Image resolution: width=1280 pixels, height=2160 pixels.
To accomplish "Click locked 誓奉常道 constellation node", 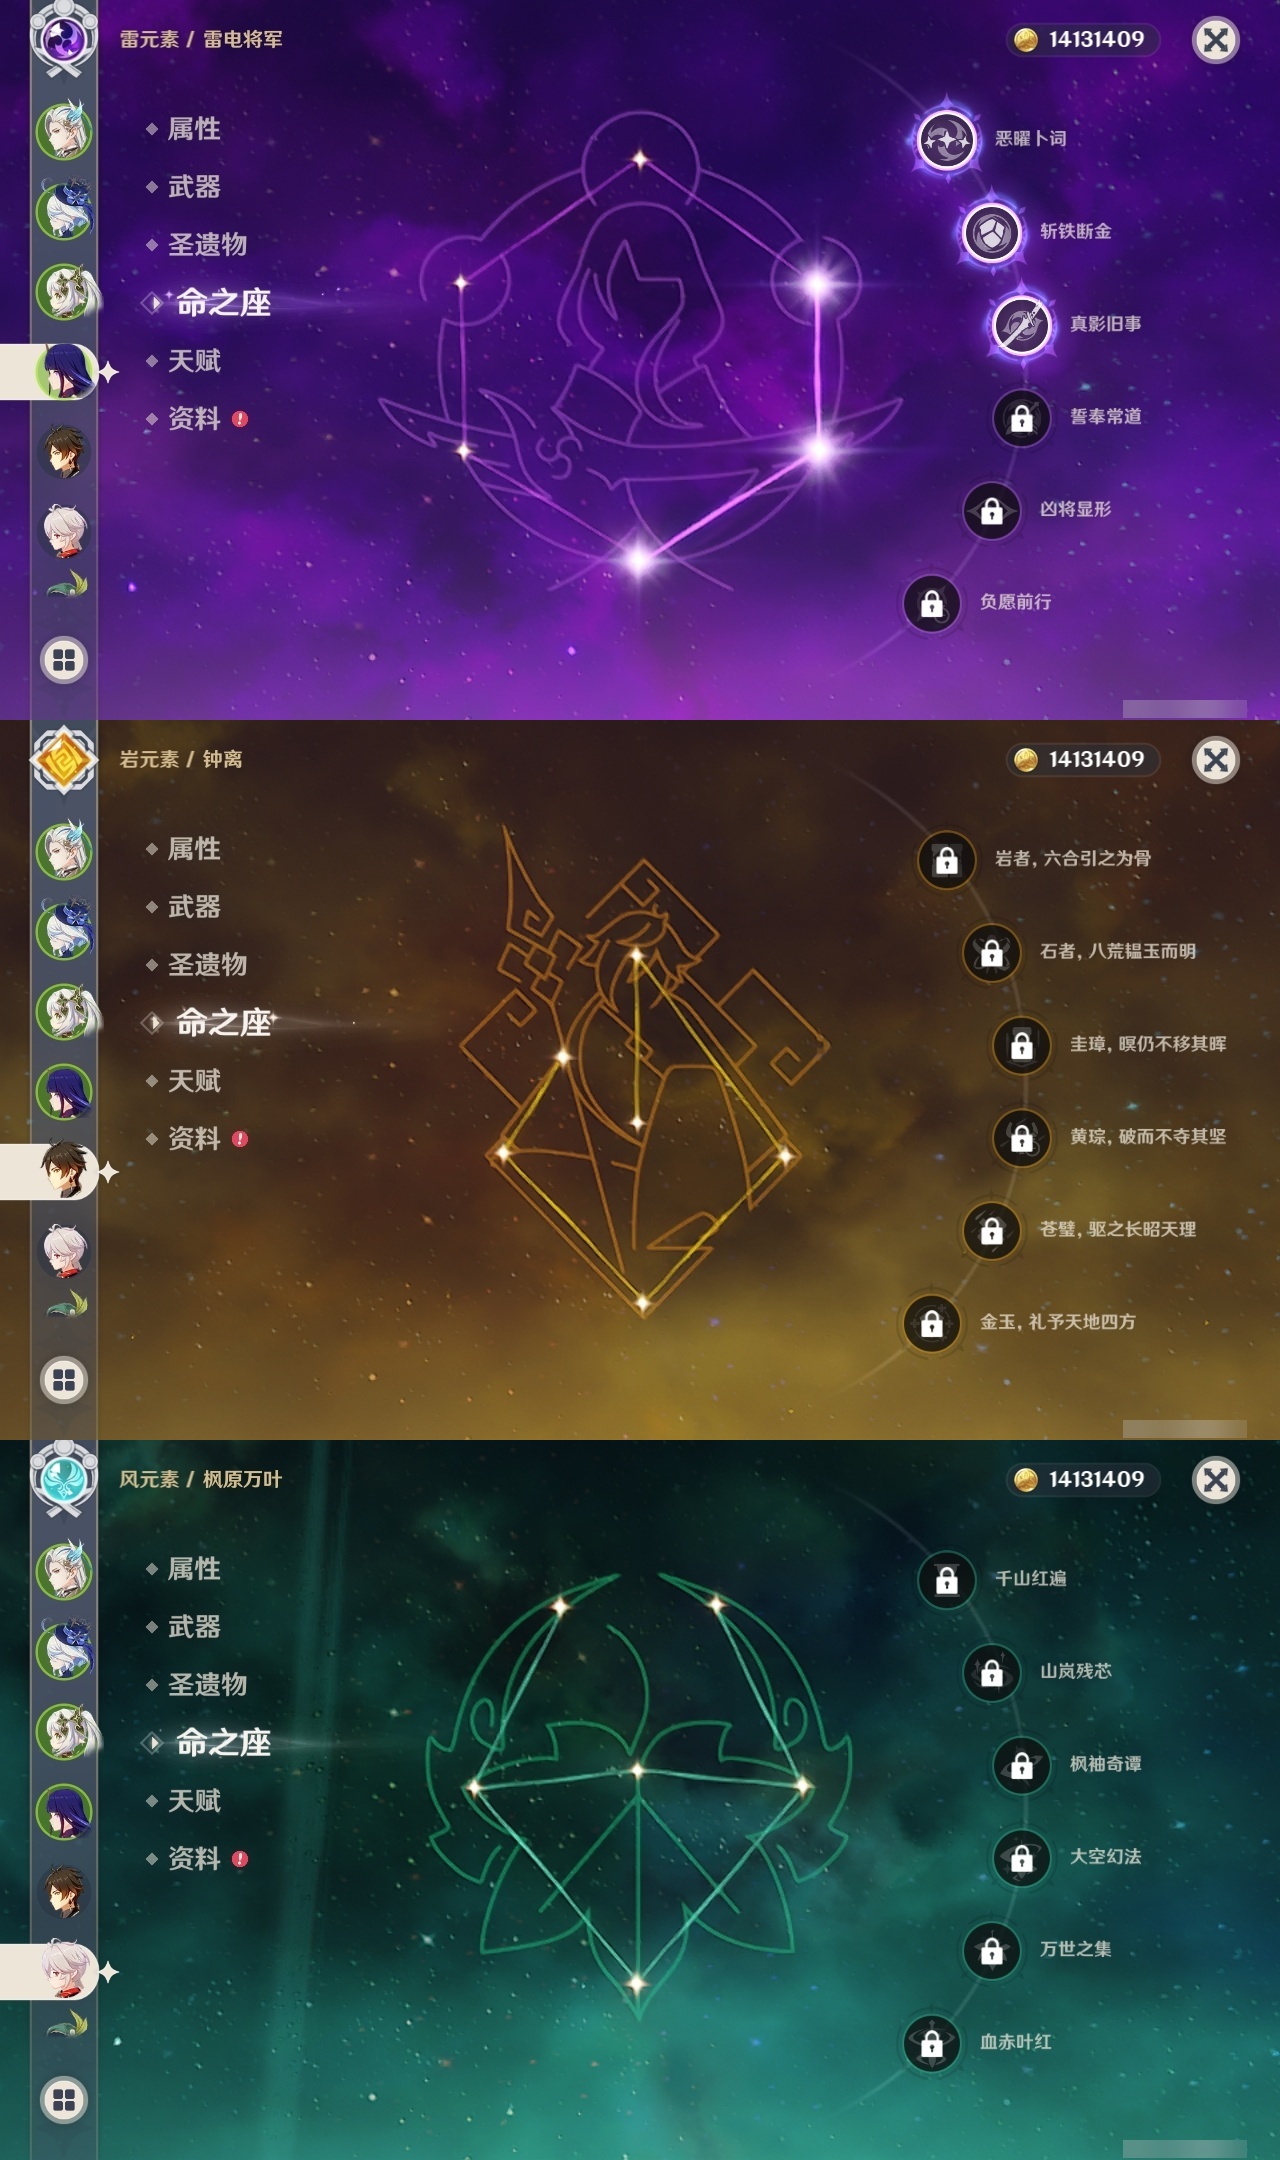I will 1021,417.
